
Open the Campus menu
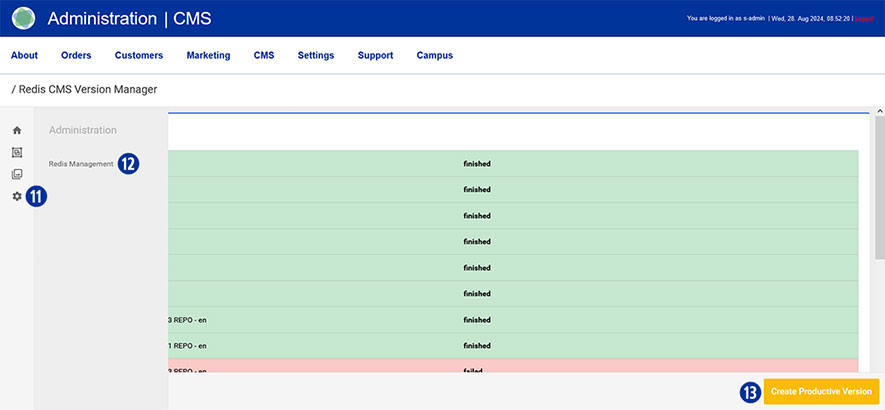[434, 55]
